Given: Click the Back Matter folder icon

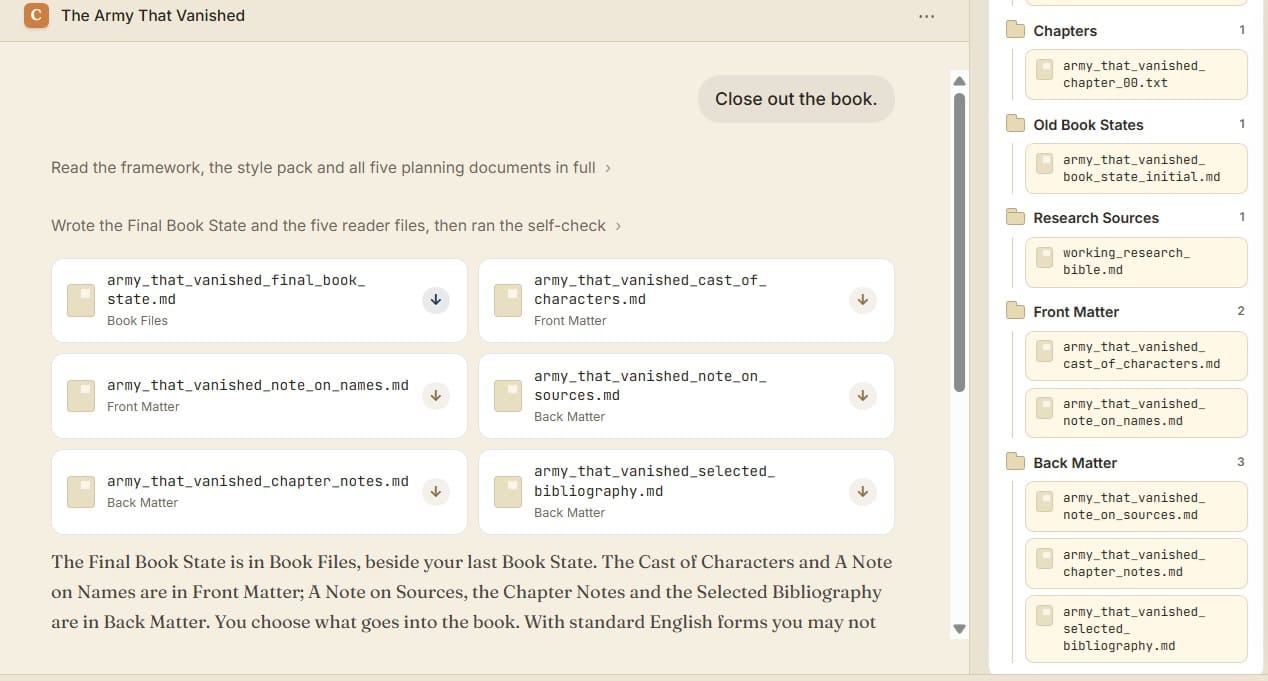Looking at the screenshot, I should pyautogui.click(x=1016, y=462).
